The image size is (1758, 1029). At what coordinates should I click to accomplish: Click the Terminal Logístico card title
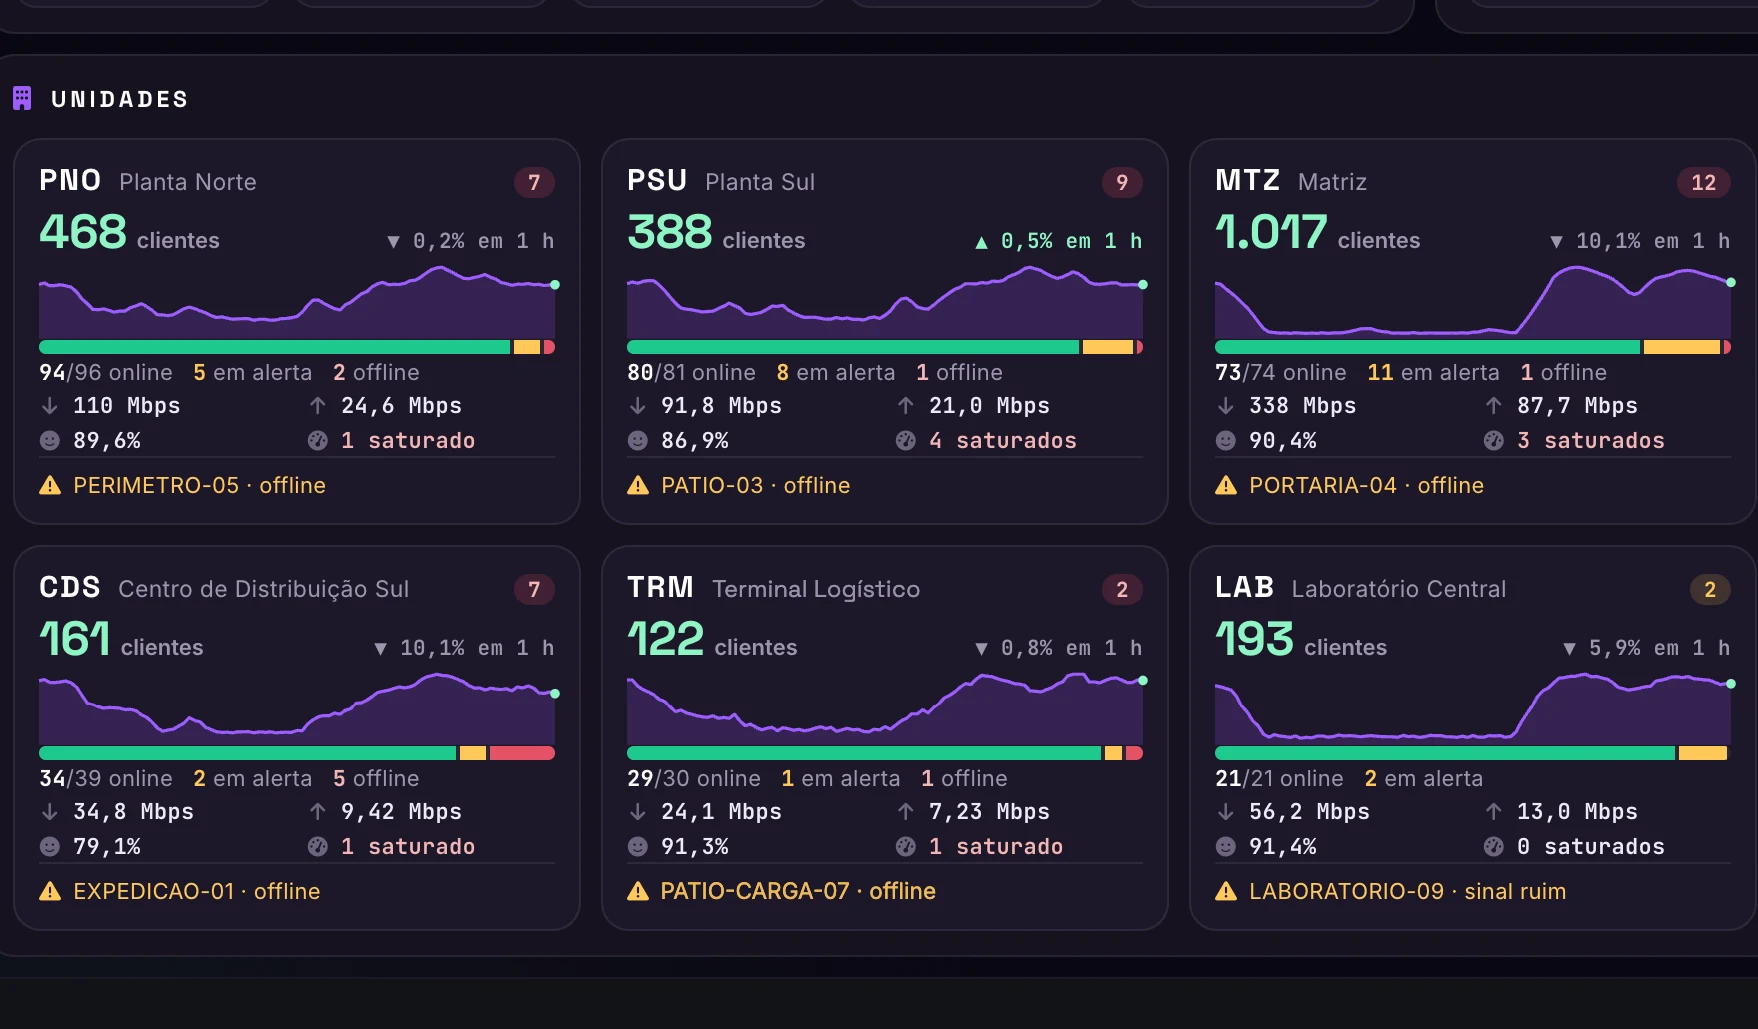coord(773,588)
